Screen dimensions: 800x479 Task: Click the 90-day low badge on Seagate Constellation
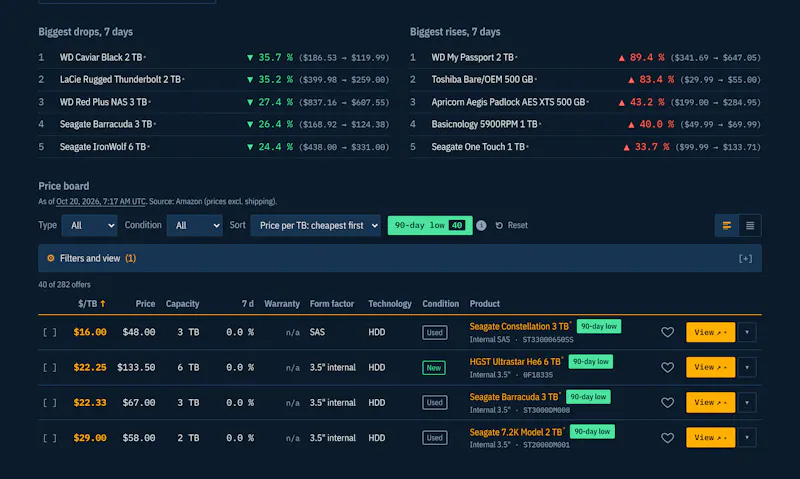coord(599,326)
